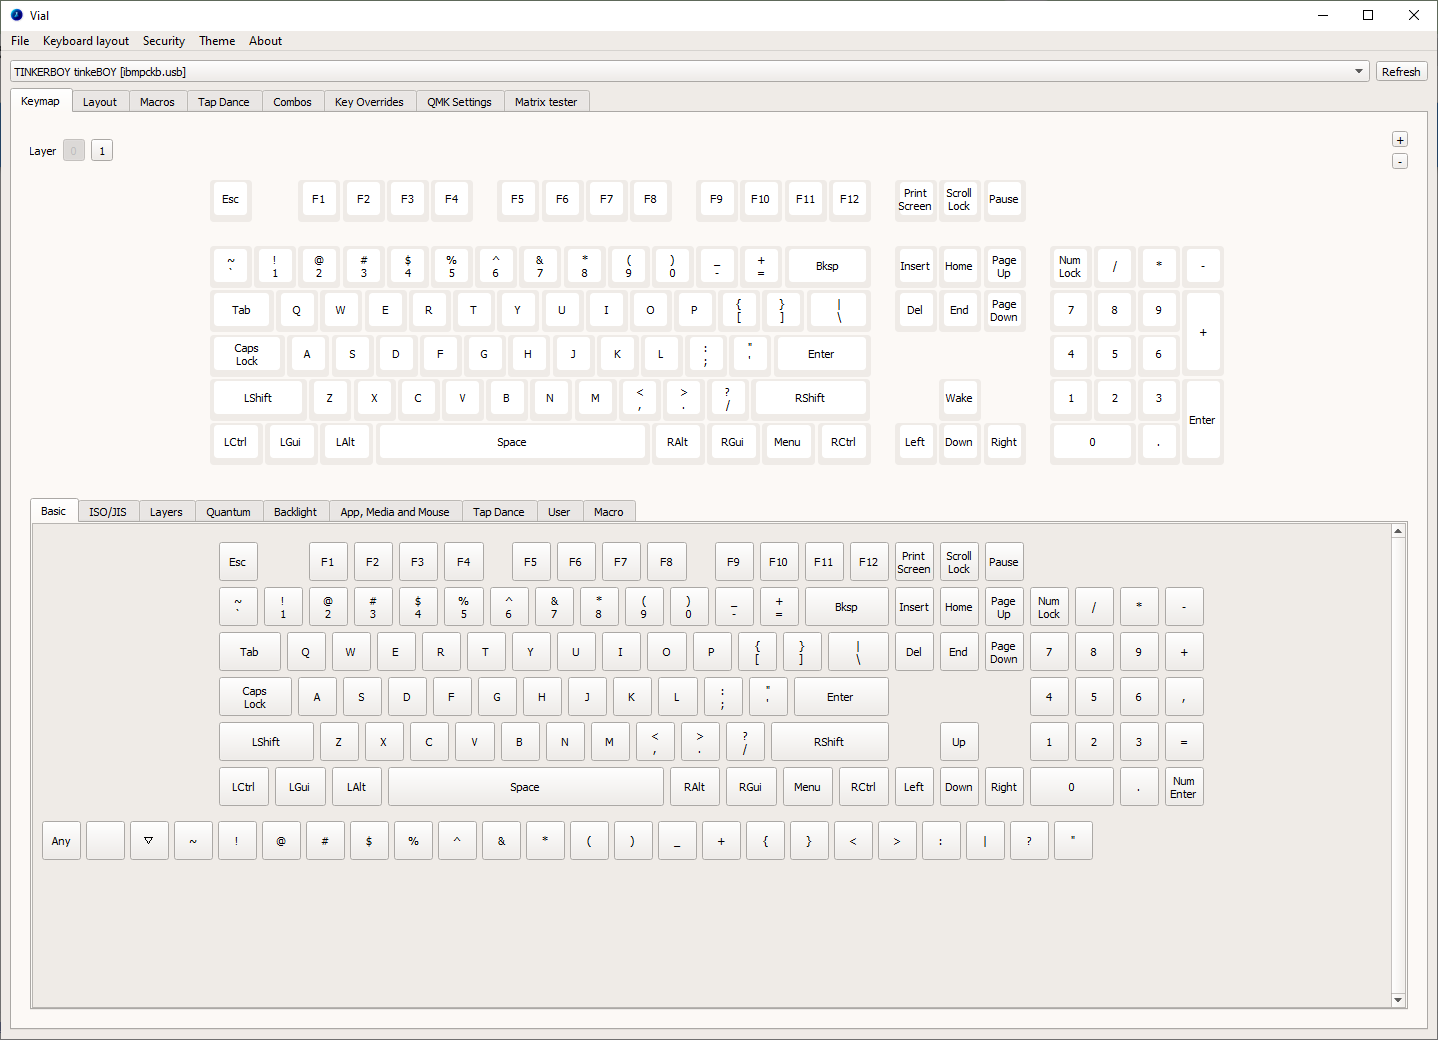Open the ISO/JIS keycode tab
Viewport: 1438px width, 1040px height.
pos(108,512)
